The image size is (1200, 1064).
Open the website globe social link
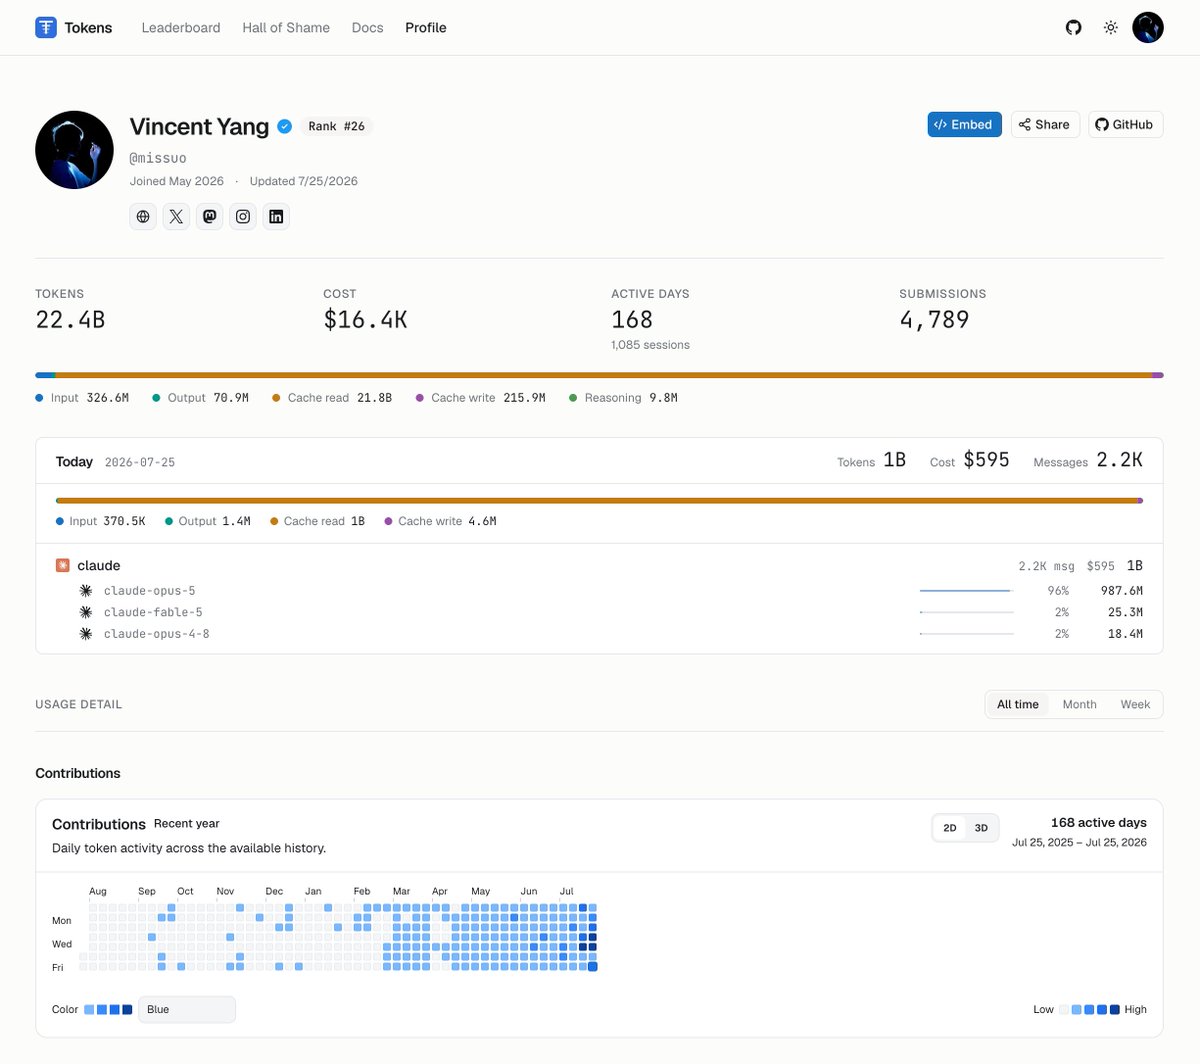pyautogui.click(x=143, y=216)
